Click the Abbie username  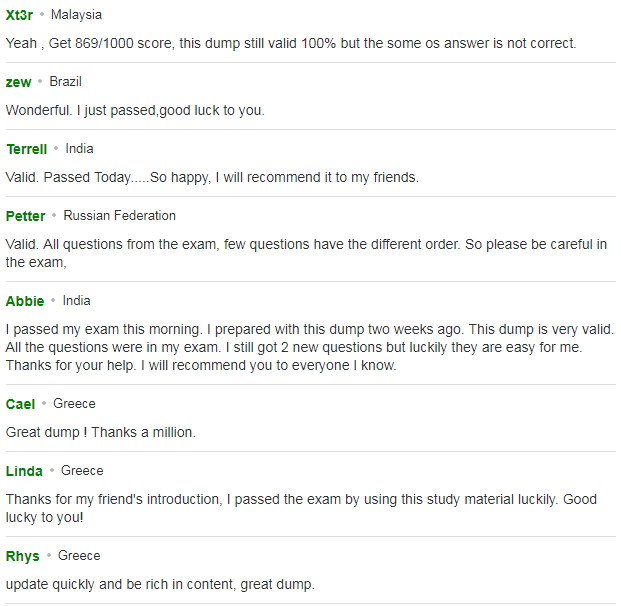[x=25, y=301]
